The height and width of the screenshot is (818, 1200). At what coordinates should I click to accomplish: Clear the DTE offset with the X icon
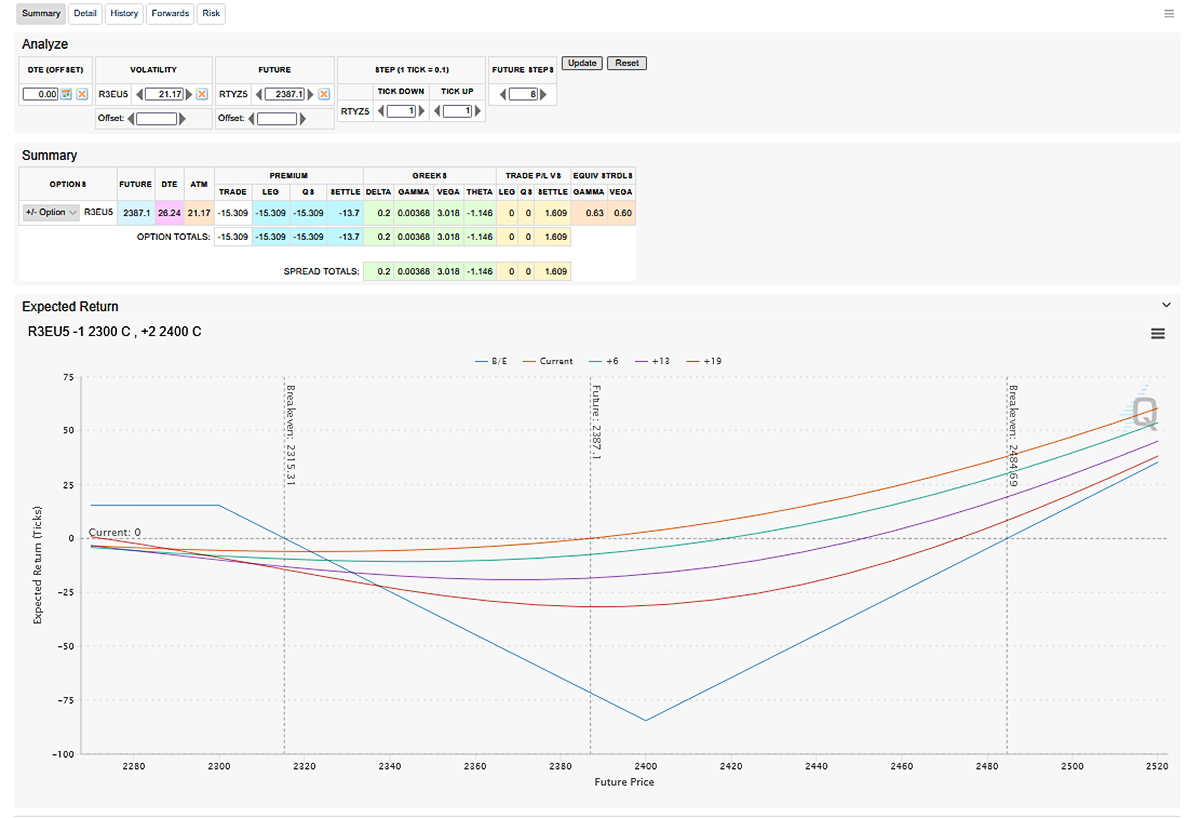point(82,94)
